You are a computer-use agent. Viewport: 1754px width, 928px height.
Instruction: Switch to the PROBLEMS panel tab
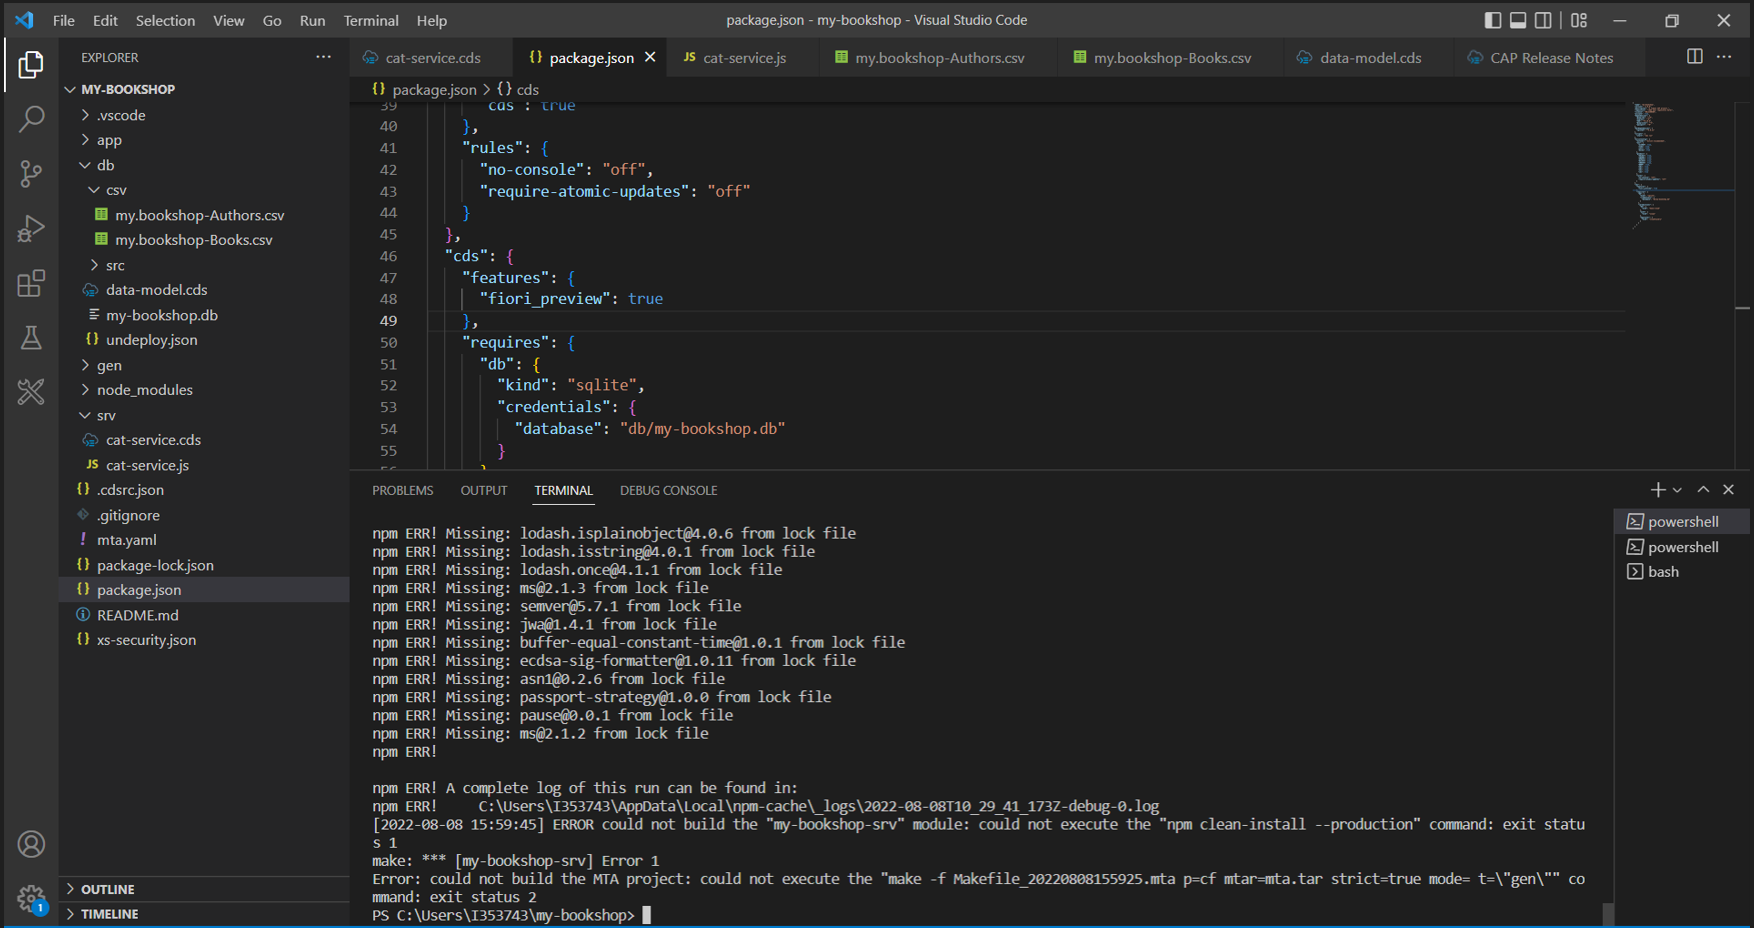pos(402,490)
